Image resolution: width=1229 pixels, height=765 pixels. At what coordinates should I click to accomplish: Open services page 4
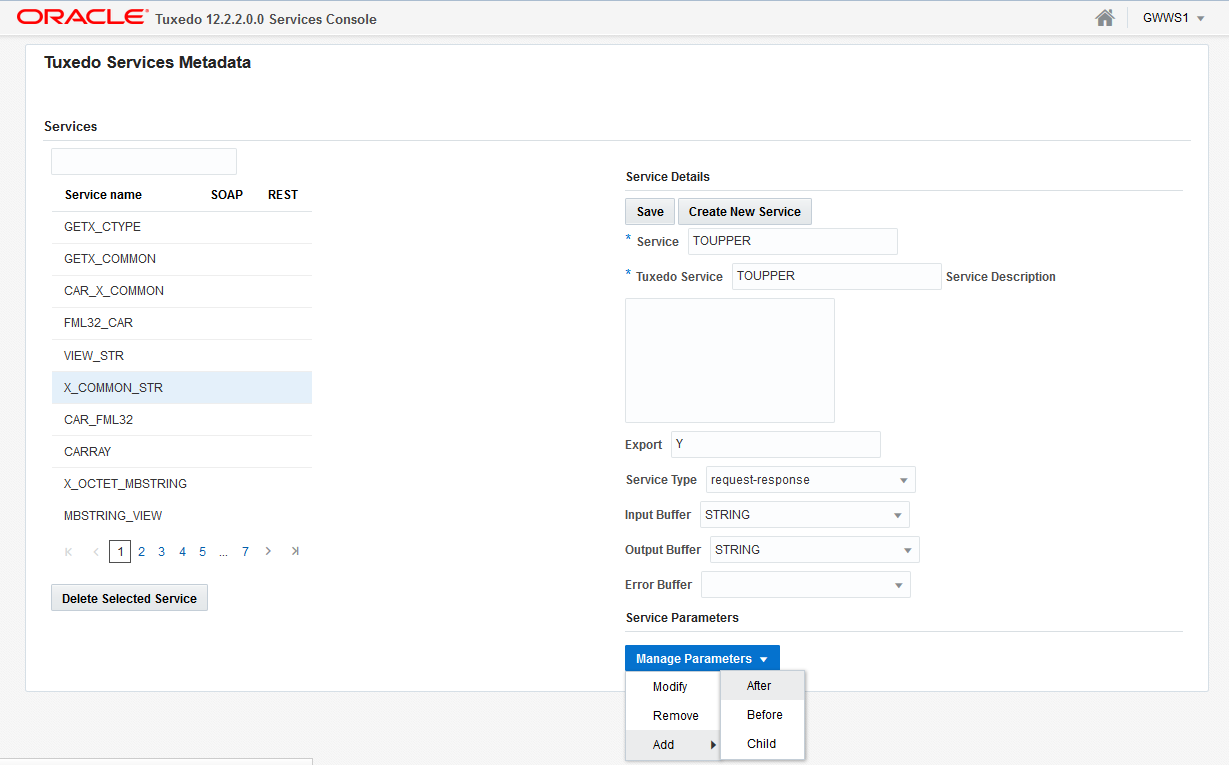tap(182, 551)
